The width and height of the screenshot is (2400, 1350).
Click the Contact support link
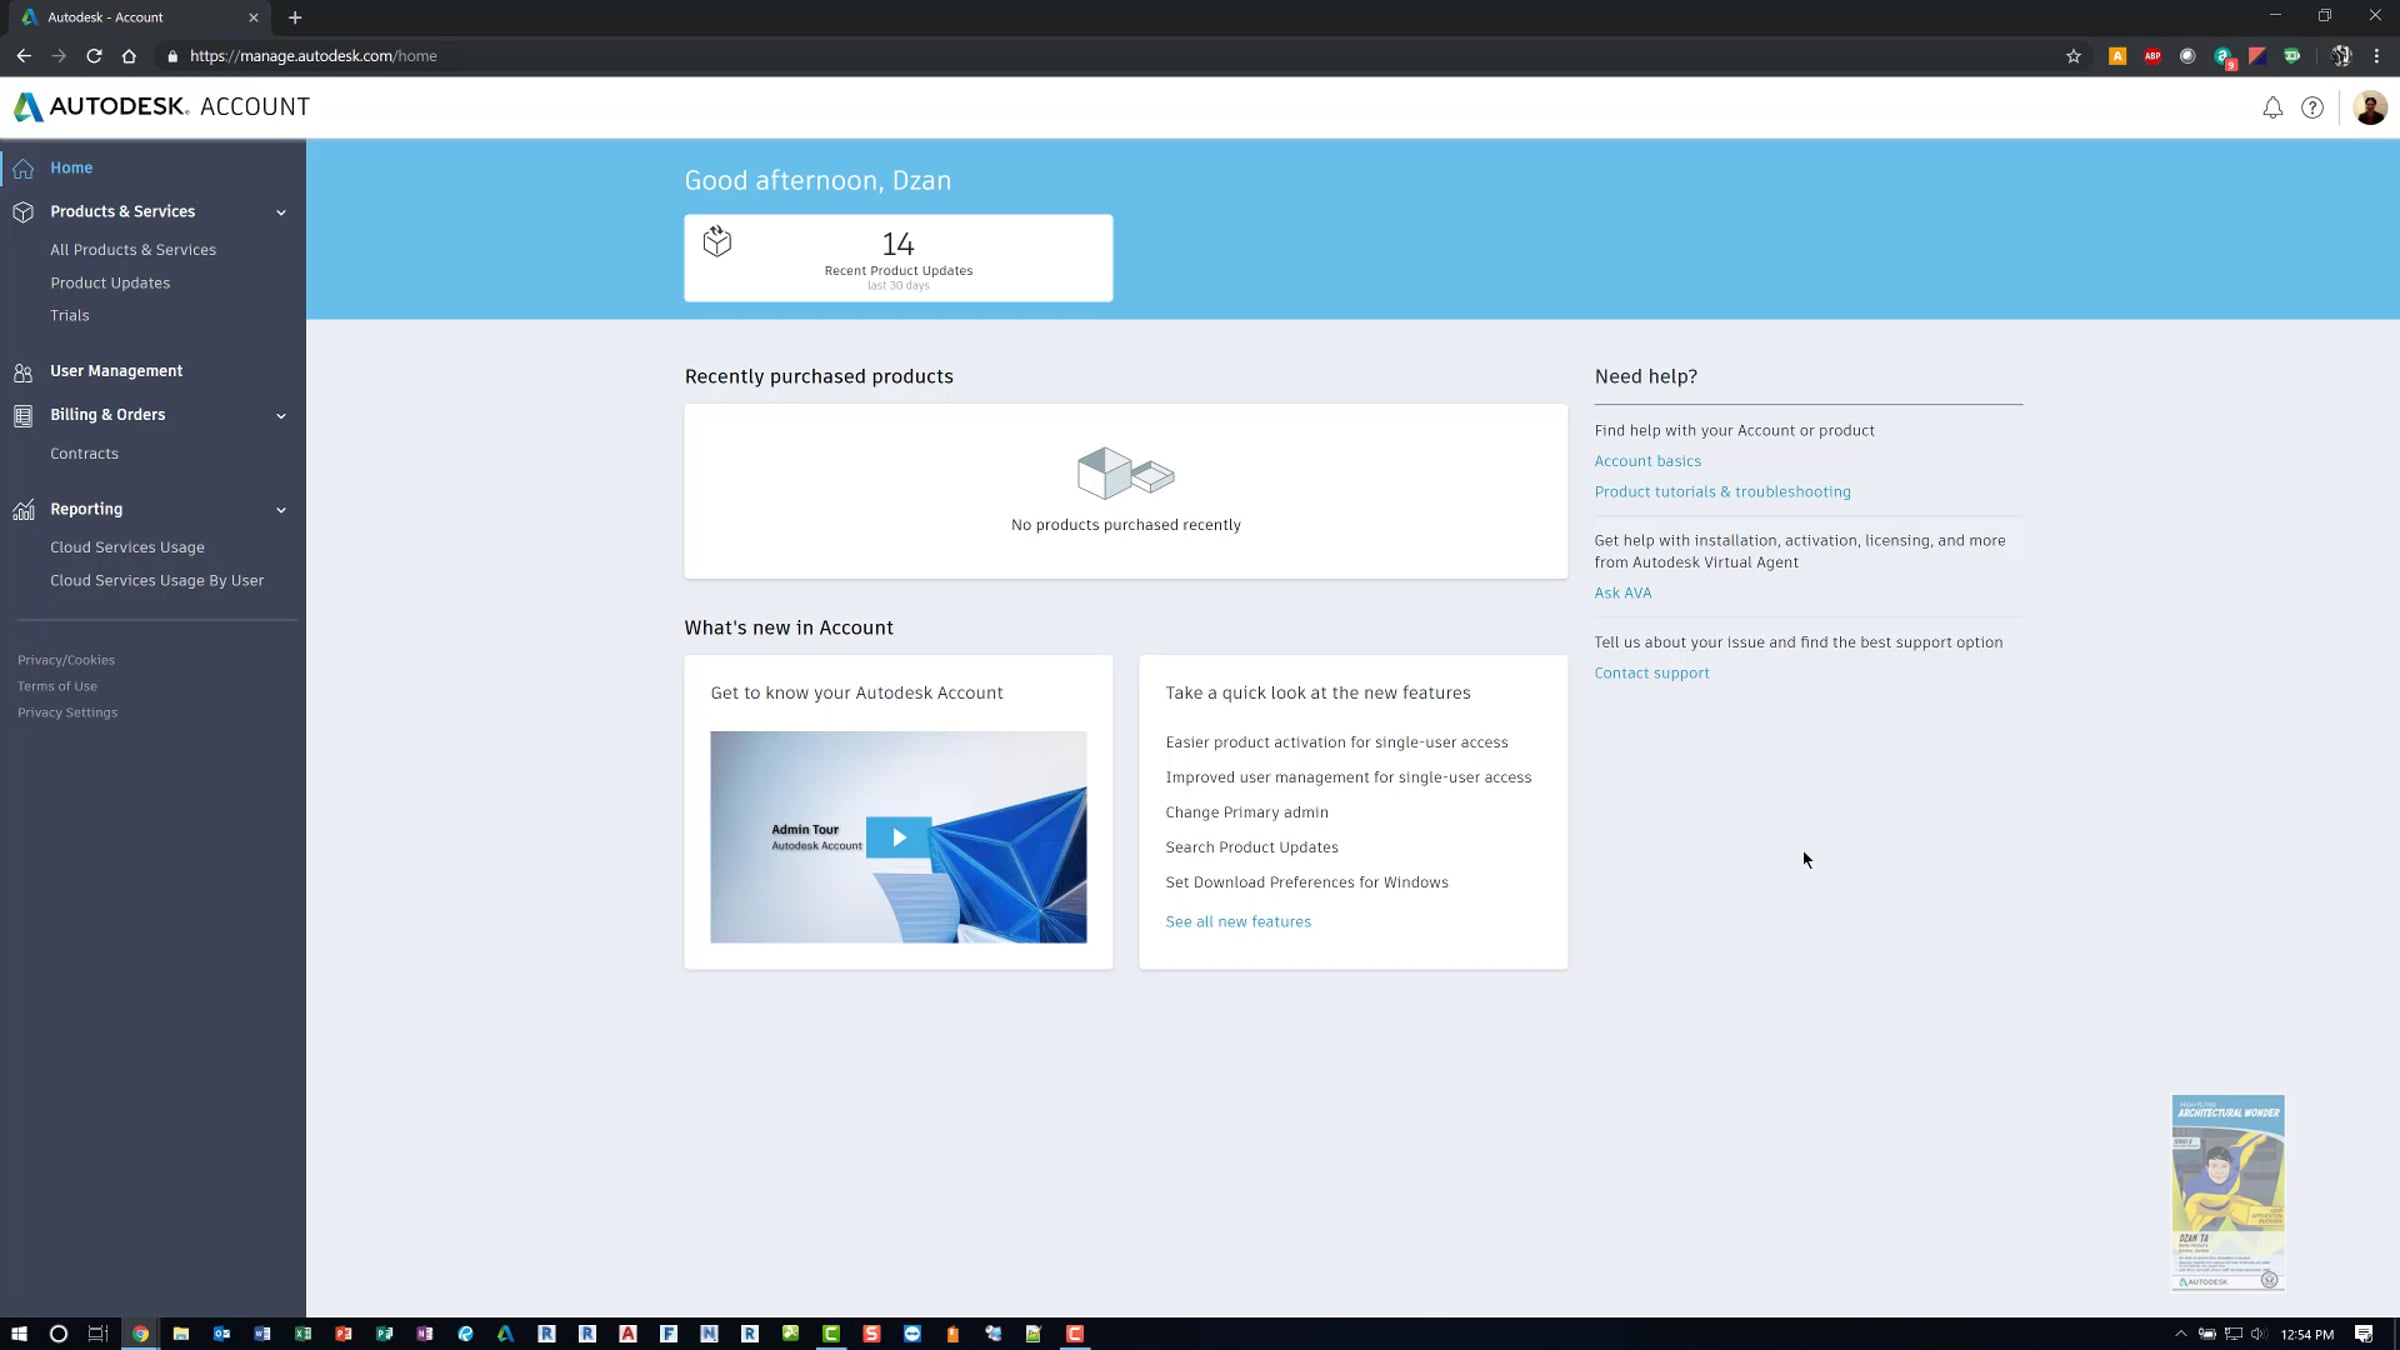[x=1651, y=673]
